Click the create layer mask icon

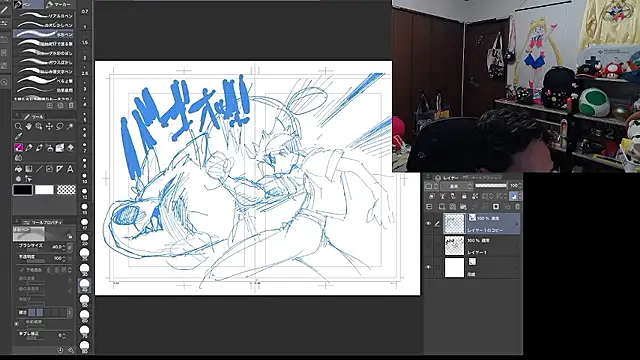coord(496,207)
